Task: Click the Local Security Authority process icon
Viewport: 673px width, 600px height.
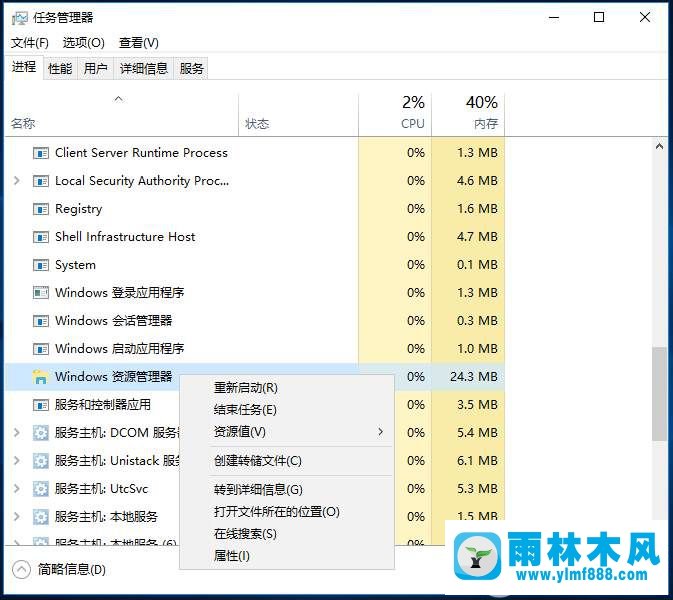Action: [x=41, y=181]
